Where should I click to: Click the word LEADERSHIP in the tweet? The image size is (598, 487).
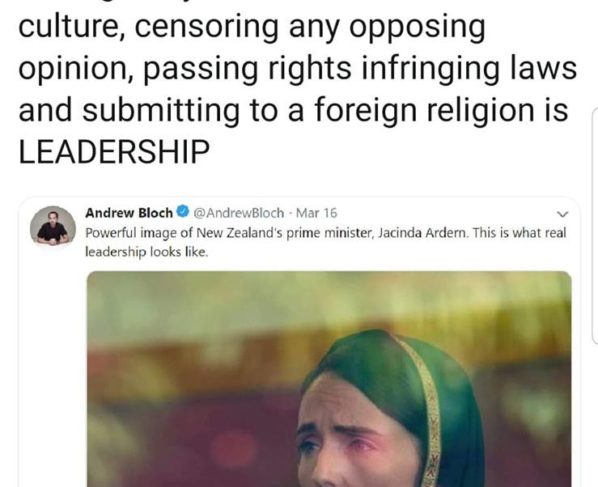pos(114,151)
